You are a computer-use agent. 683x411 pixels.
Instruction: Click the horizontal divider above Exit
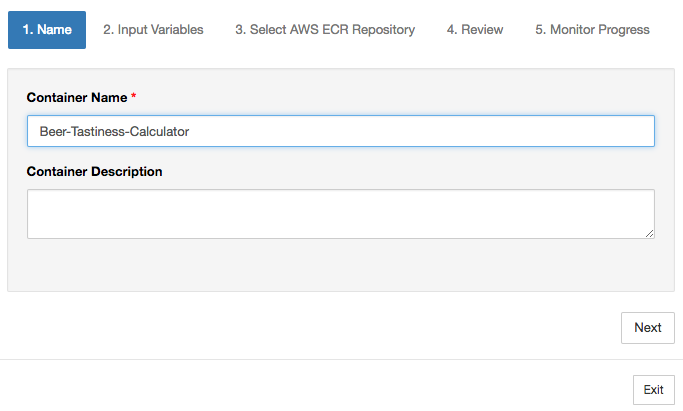pyautogui.click(x=340, y=359)
